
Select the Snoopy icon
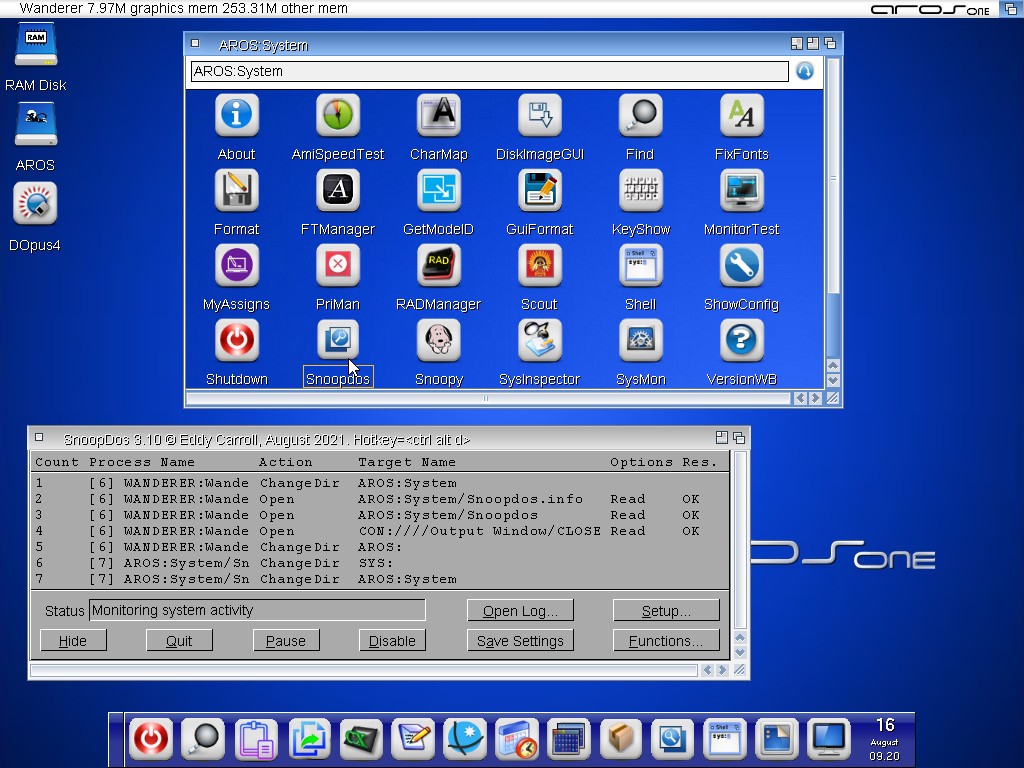pyautogui.click(x=438, y=342)
